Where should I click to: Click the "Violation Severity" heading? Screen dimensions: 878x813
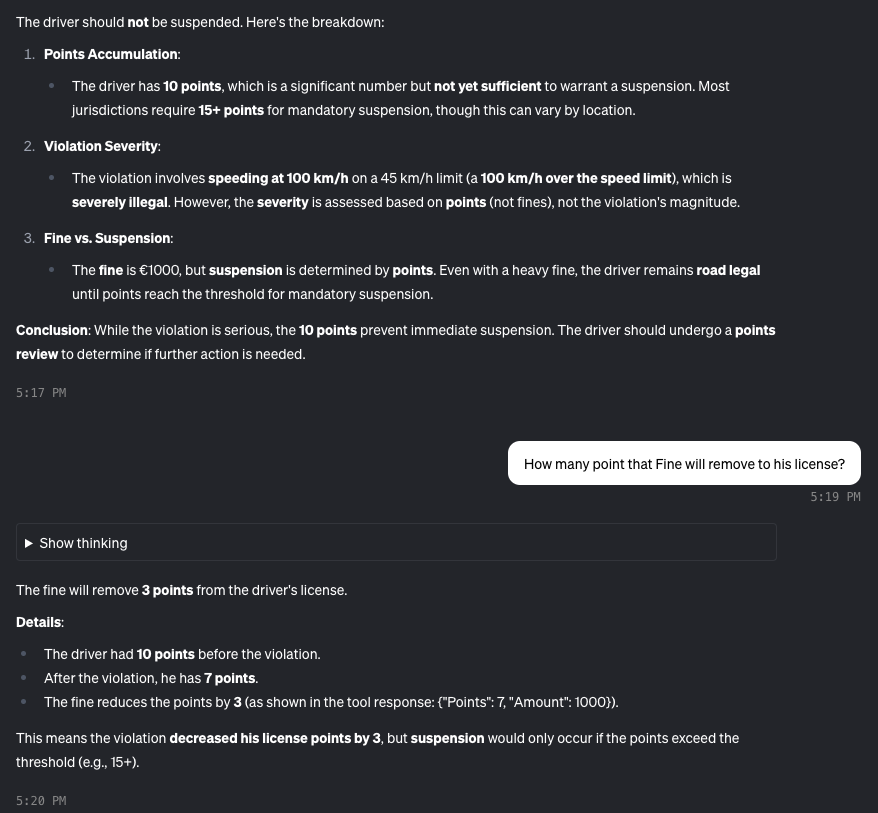[101, 146]
